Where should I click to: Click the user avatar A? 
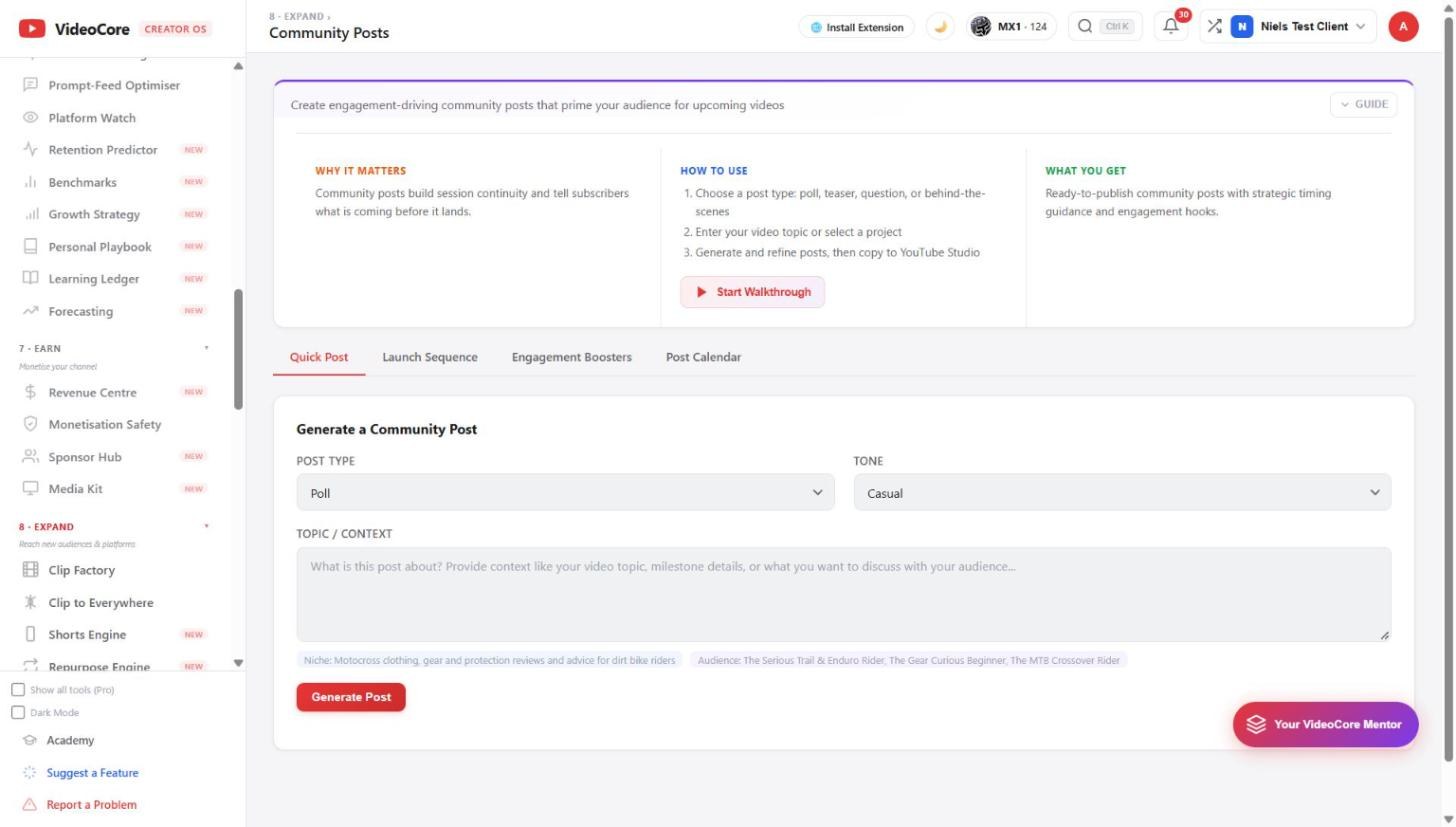coord(1403,27)
